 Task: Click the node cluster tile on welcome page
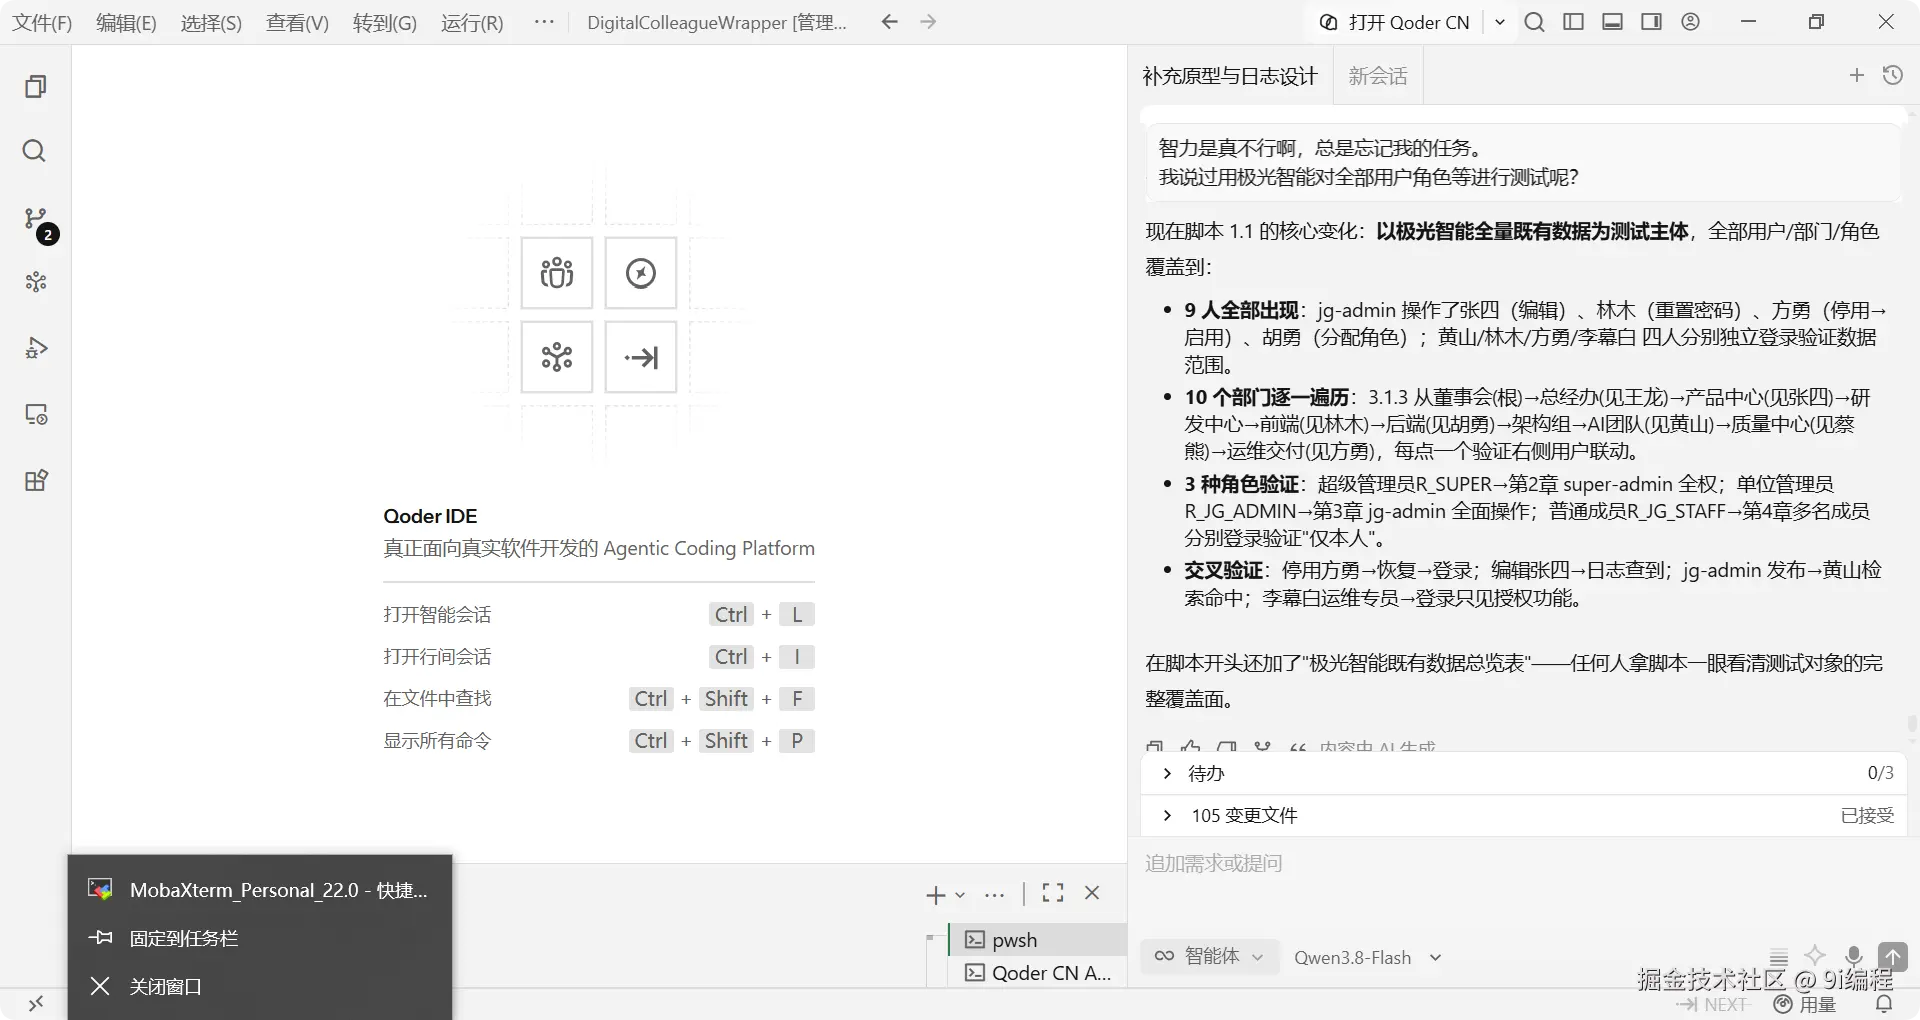[x=557, y=357]
